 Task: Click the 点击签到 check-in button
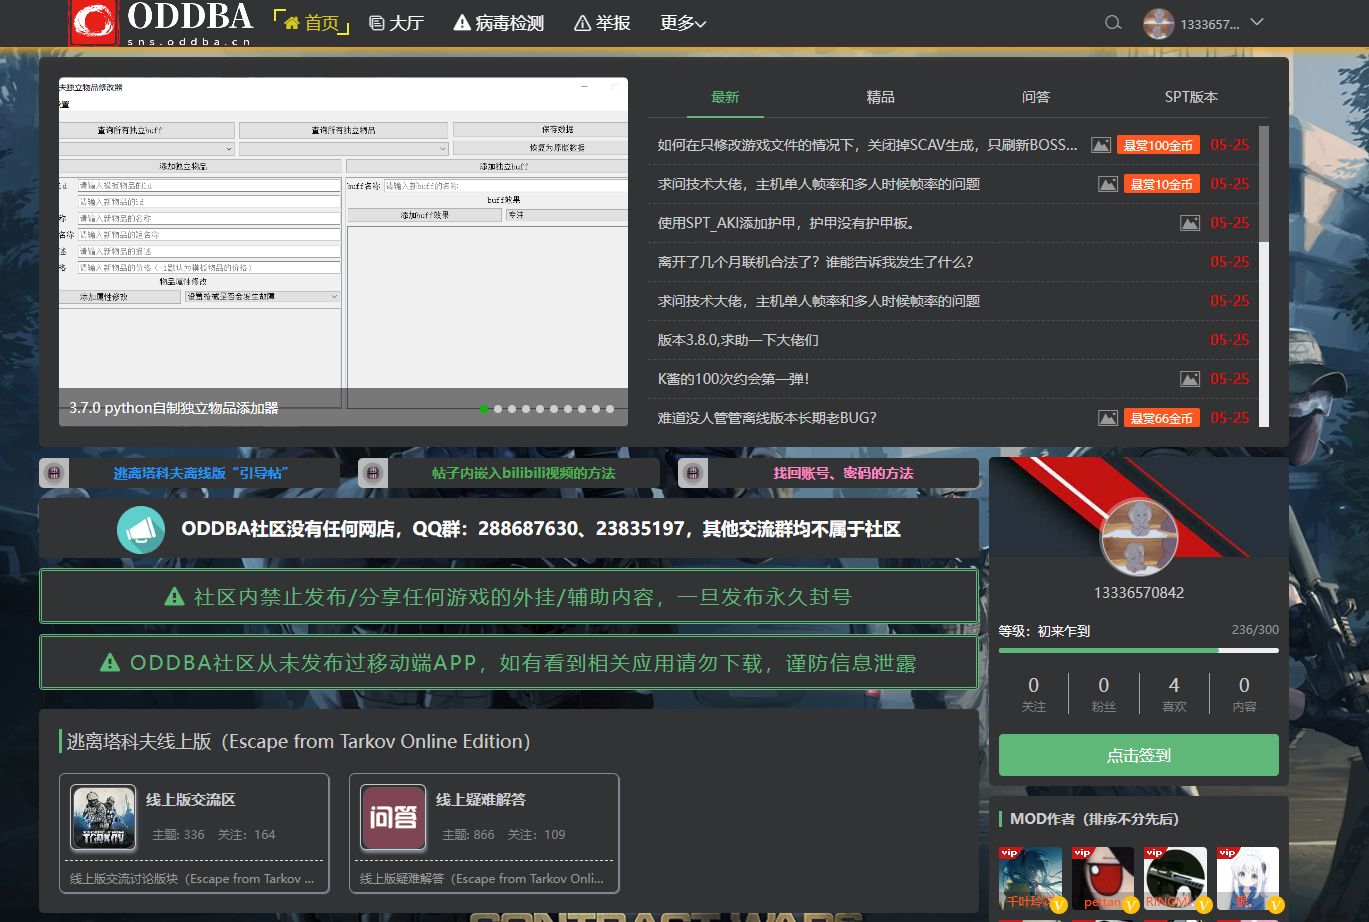point(1139,755)
